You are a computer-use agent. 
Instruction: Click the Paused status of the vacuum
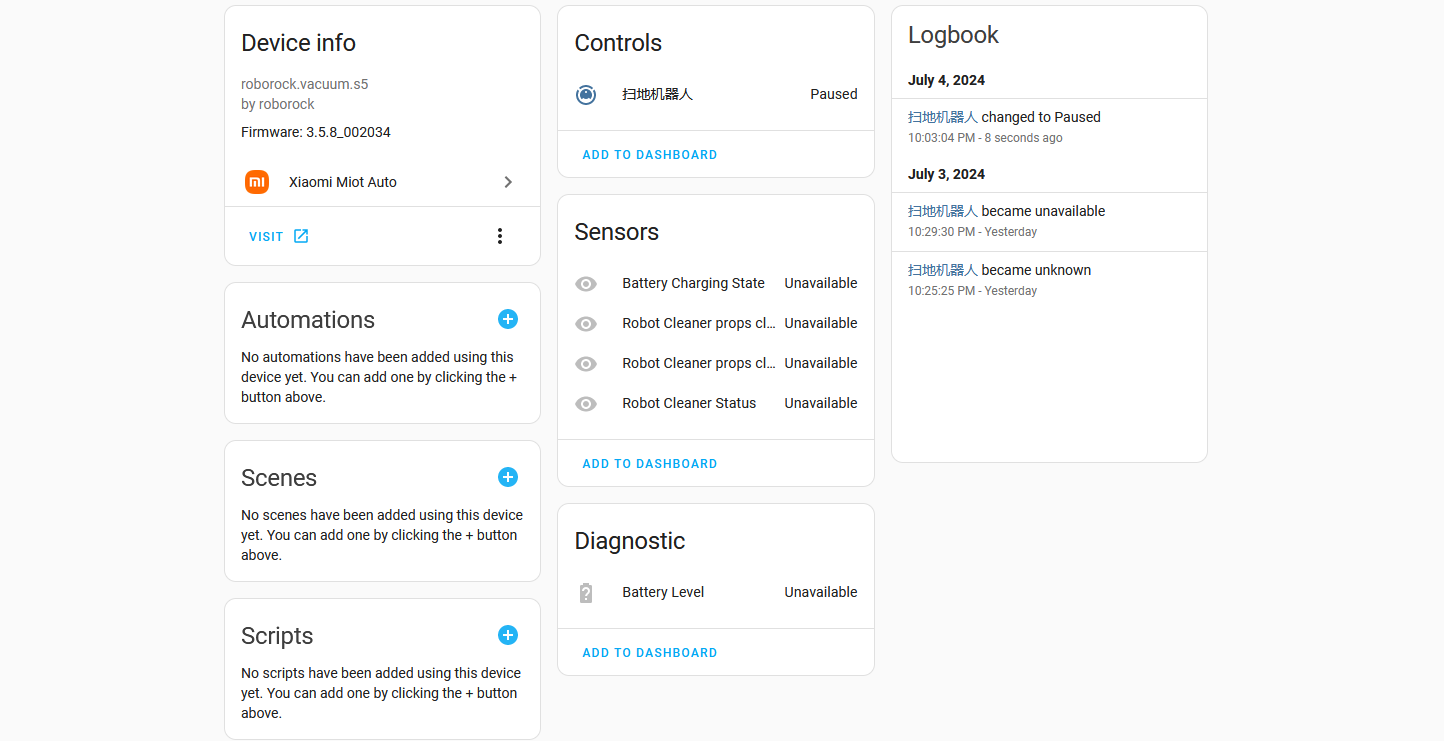pos(833,94)
